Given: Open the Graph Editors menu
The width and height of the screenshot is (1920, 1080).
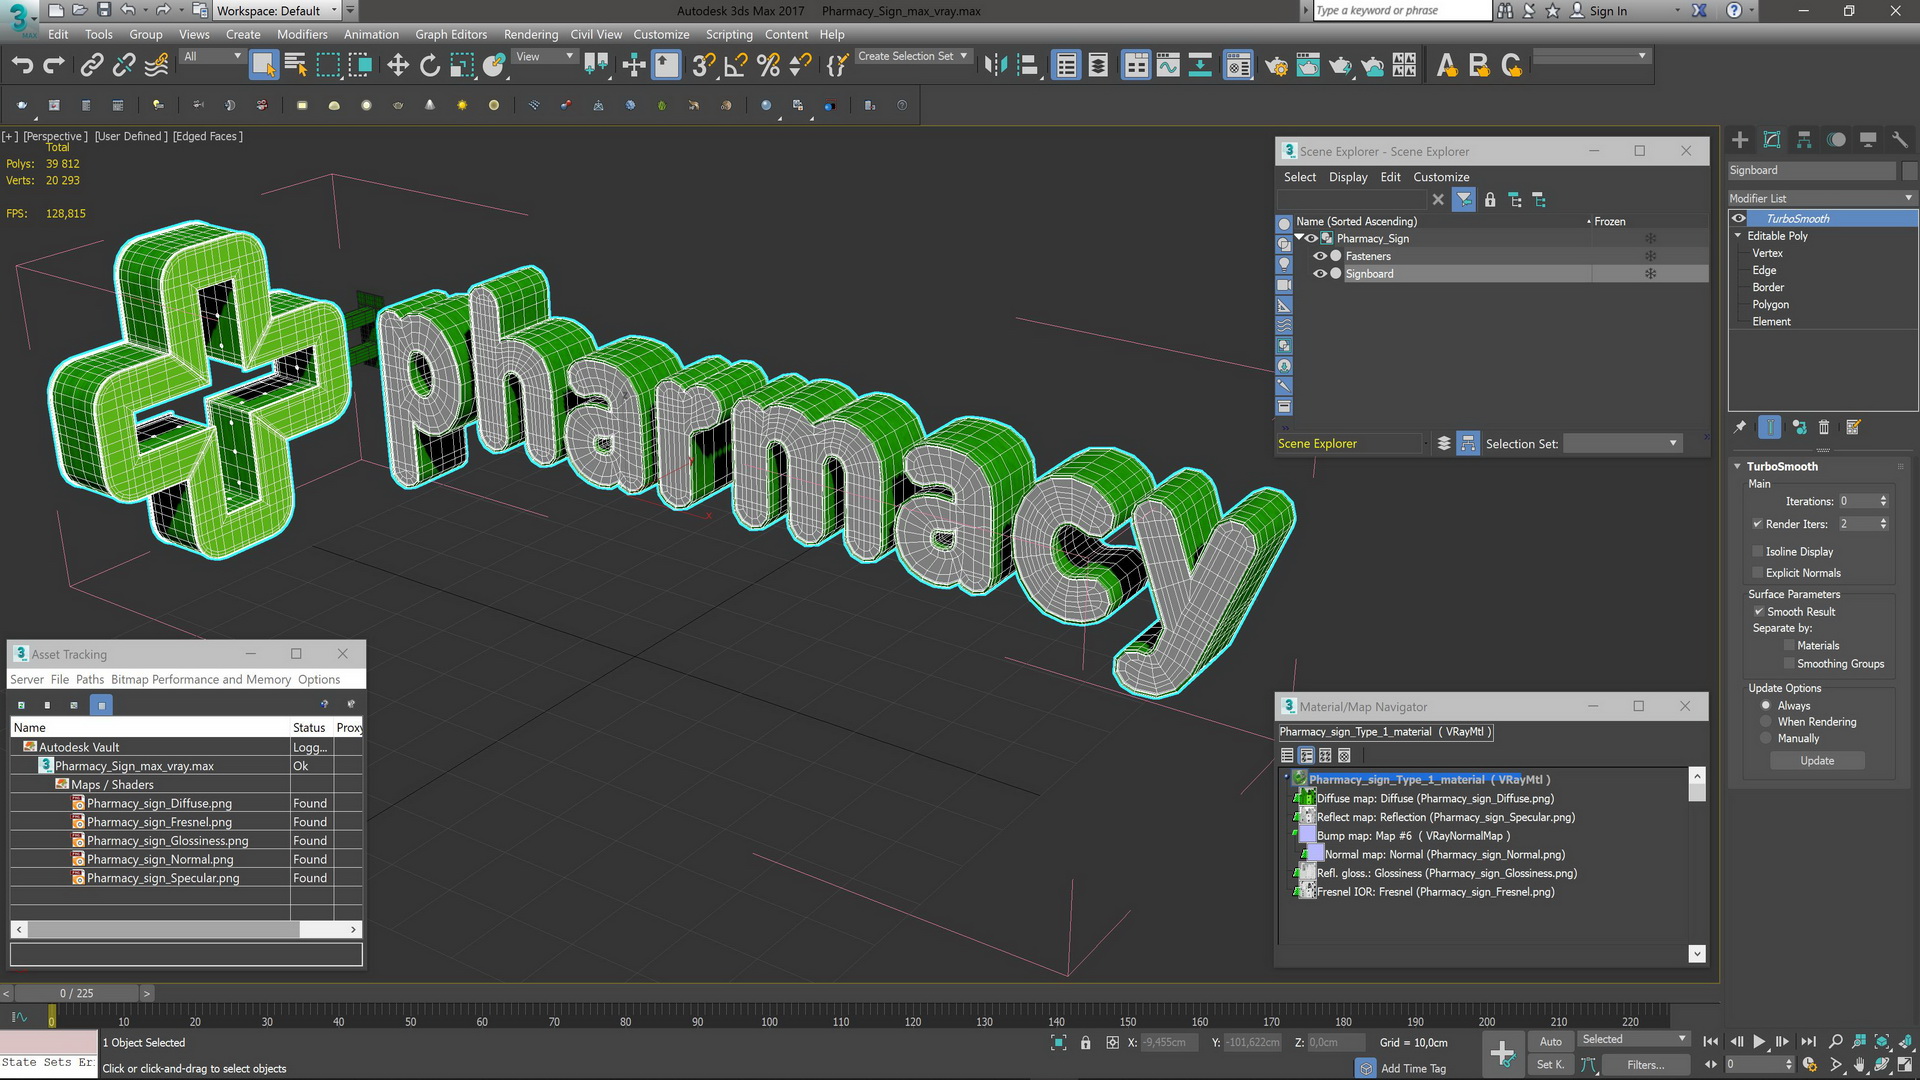Looking at the screenshot, I should click(x=451, y=34).
